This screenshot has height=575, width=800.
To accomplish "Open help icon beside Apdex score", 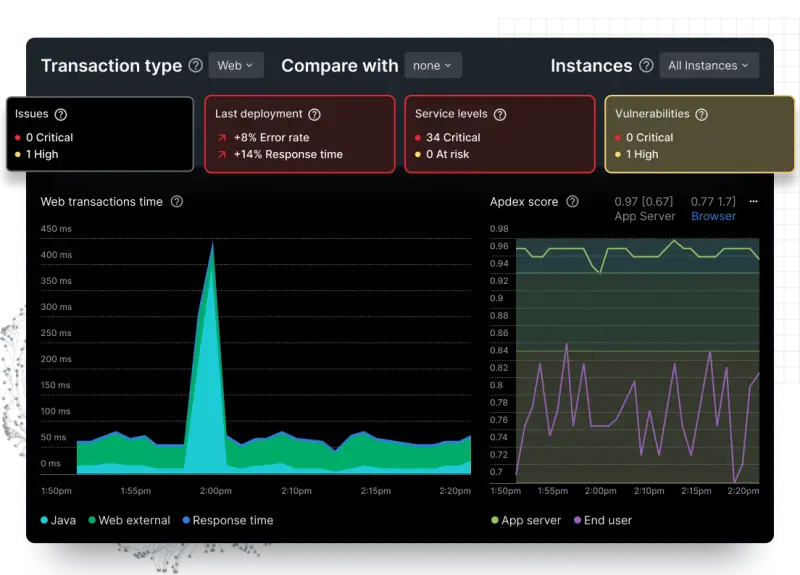I will click(x=572, y=202).
